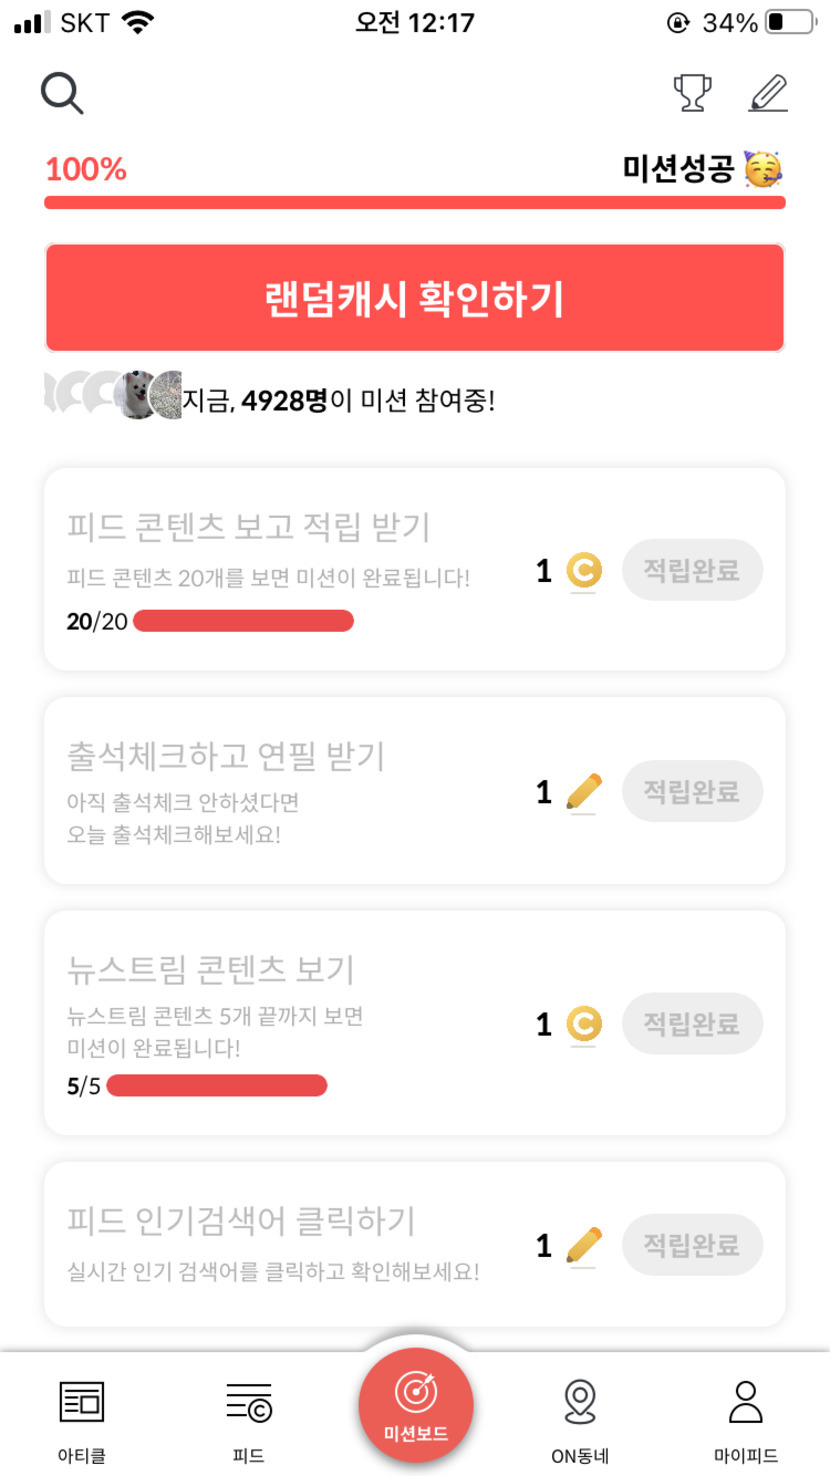Screen dimensions: 830x1476
Task: Tap the pencil write icon
Action: click(768, 93)
